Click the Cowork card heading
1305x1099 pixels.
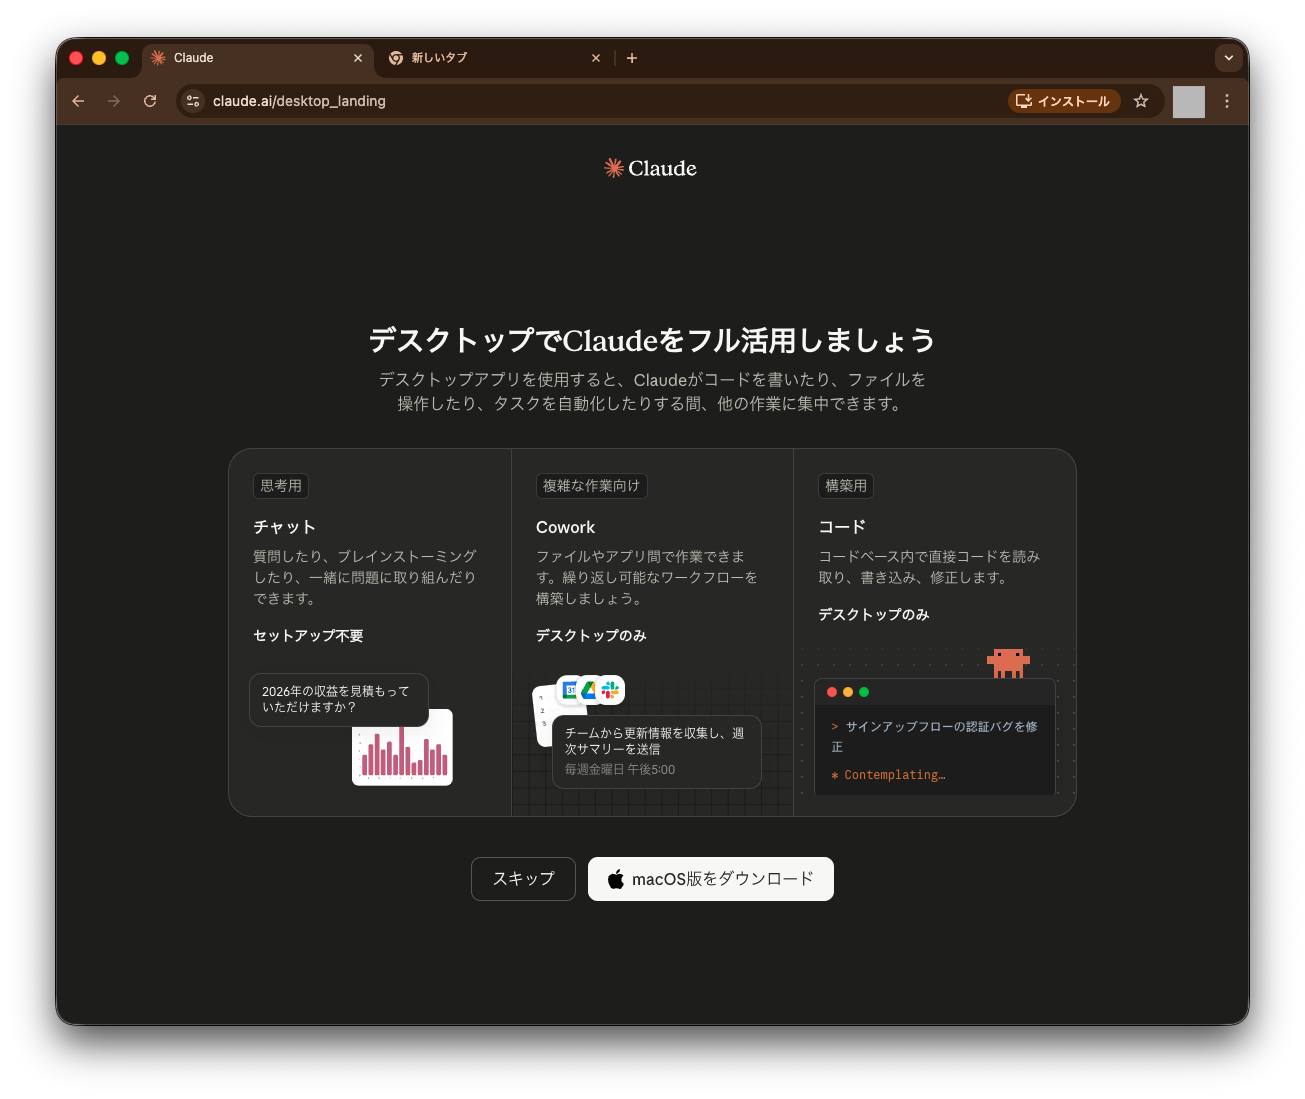point(565,527)
